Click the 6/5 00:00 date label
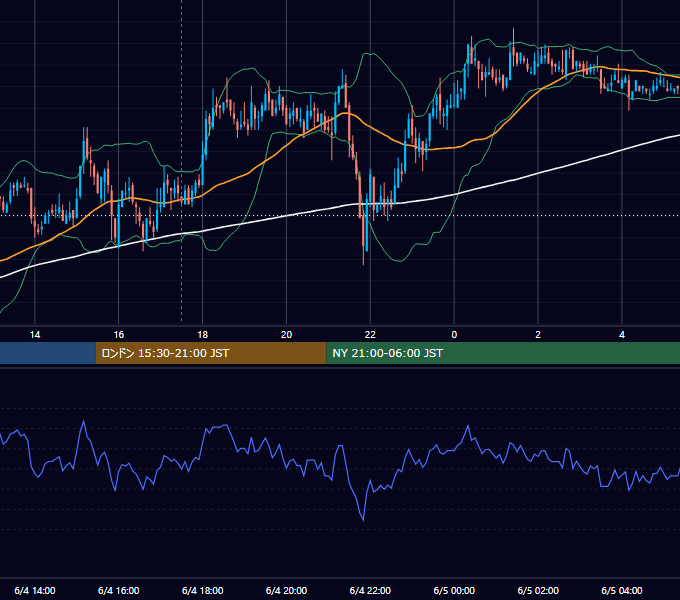 point(454,590)
